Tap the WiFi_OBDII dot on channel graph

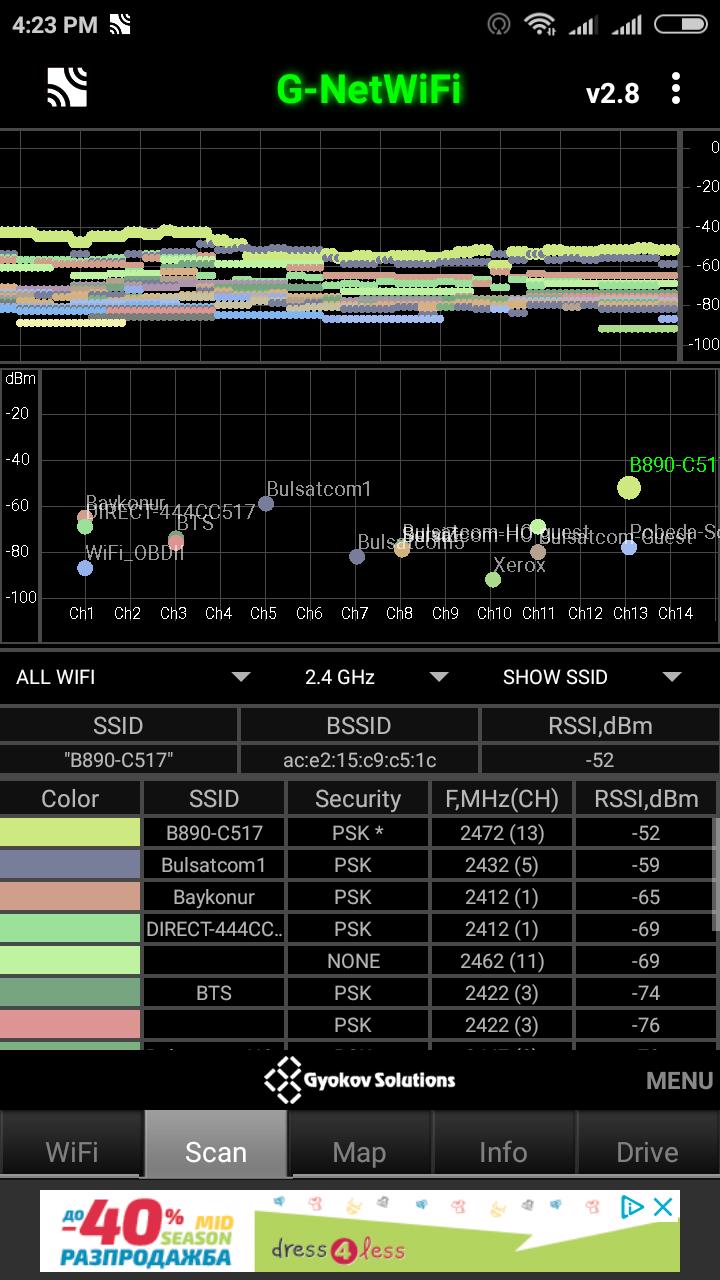(x=85, y=568)
